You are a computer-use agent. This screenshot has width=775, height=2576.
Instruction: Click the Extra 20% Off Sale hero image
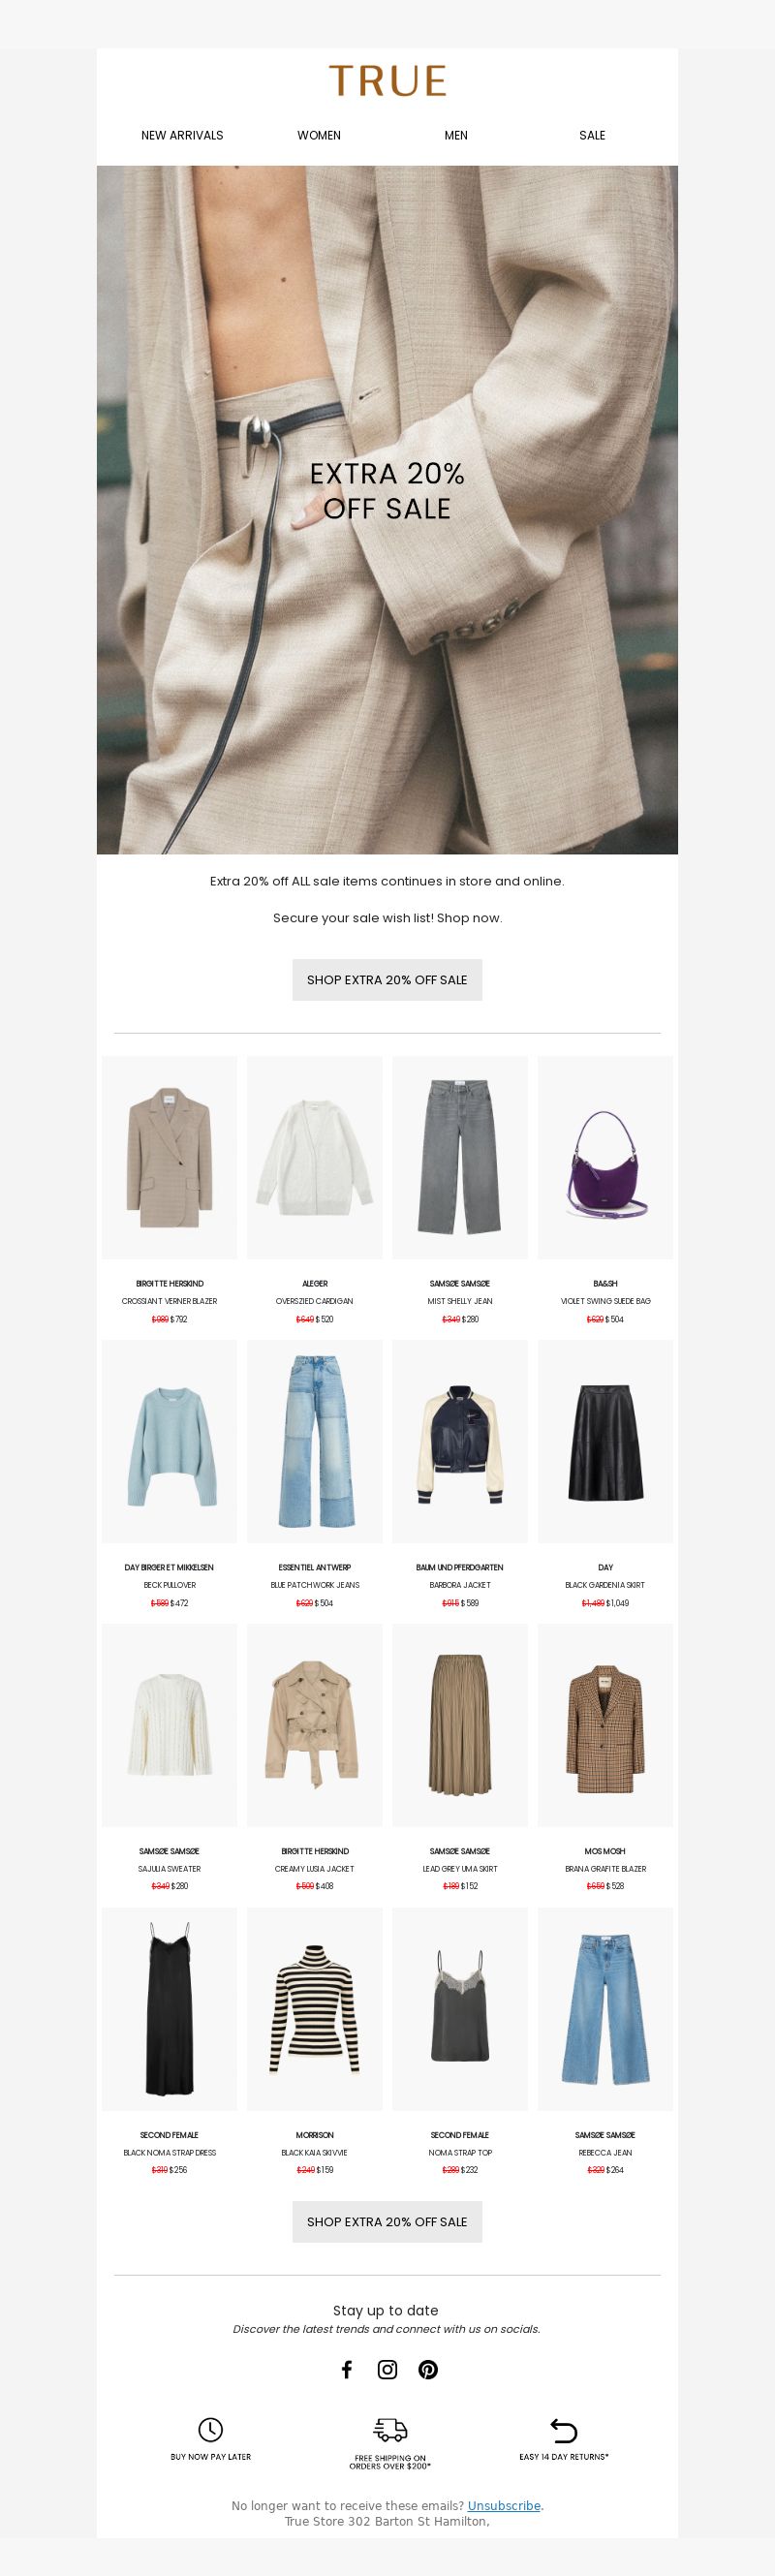click(387, 510)
